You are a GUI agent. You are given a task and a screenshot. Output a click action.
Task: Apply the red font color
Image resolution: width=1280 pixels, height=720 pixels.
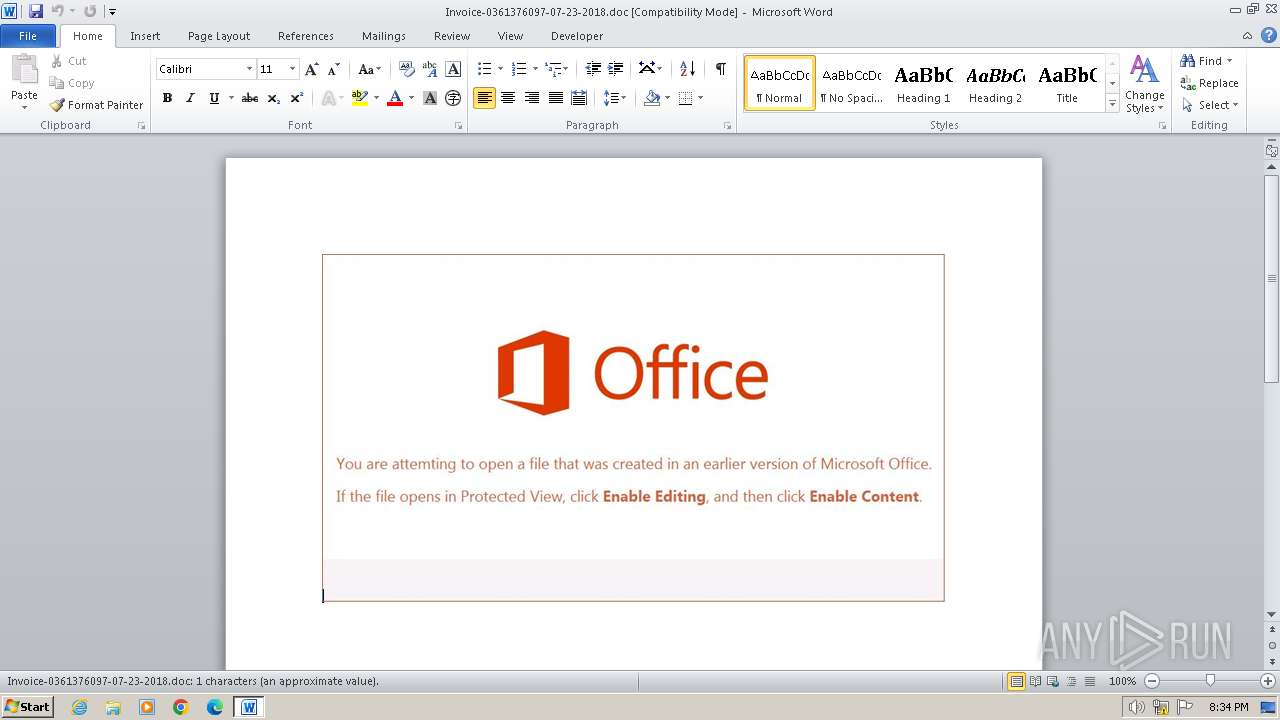tap(395, 98)
